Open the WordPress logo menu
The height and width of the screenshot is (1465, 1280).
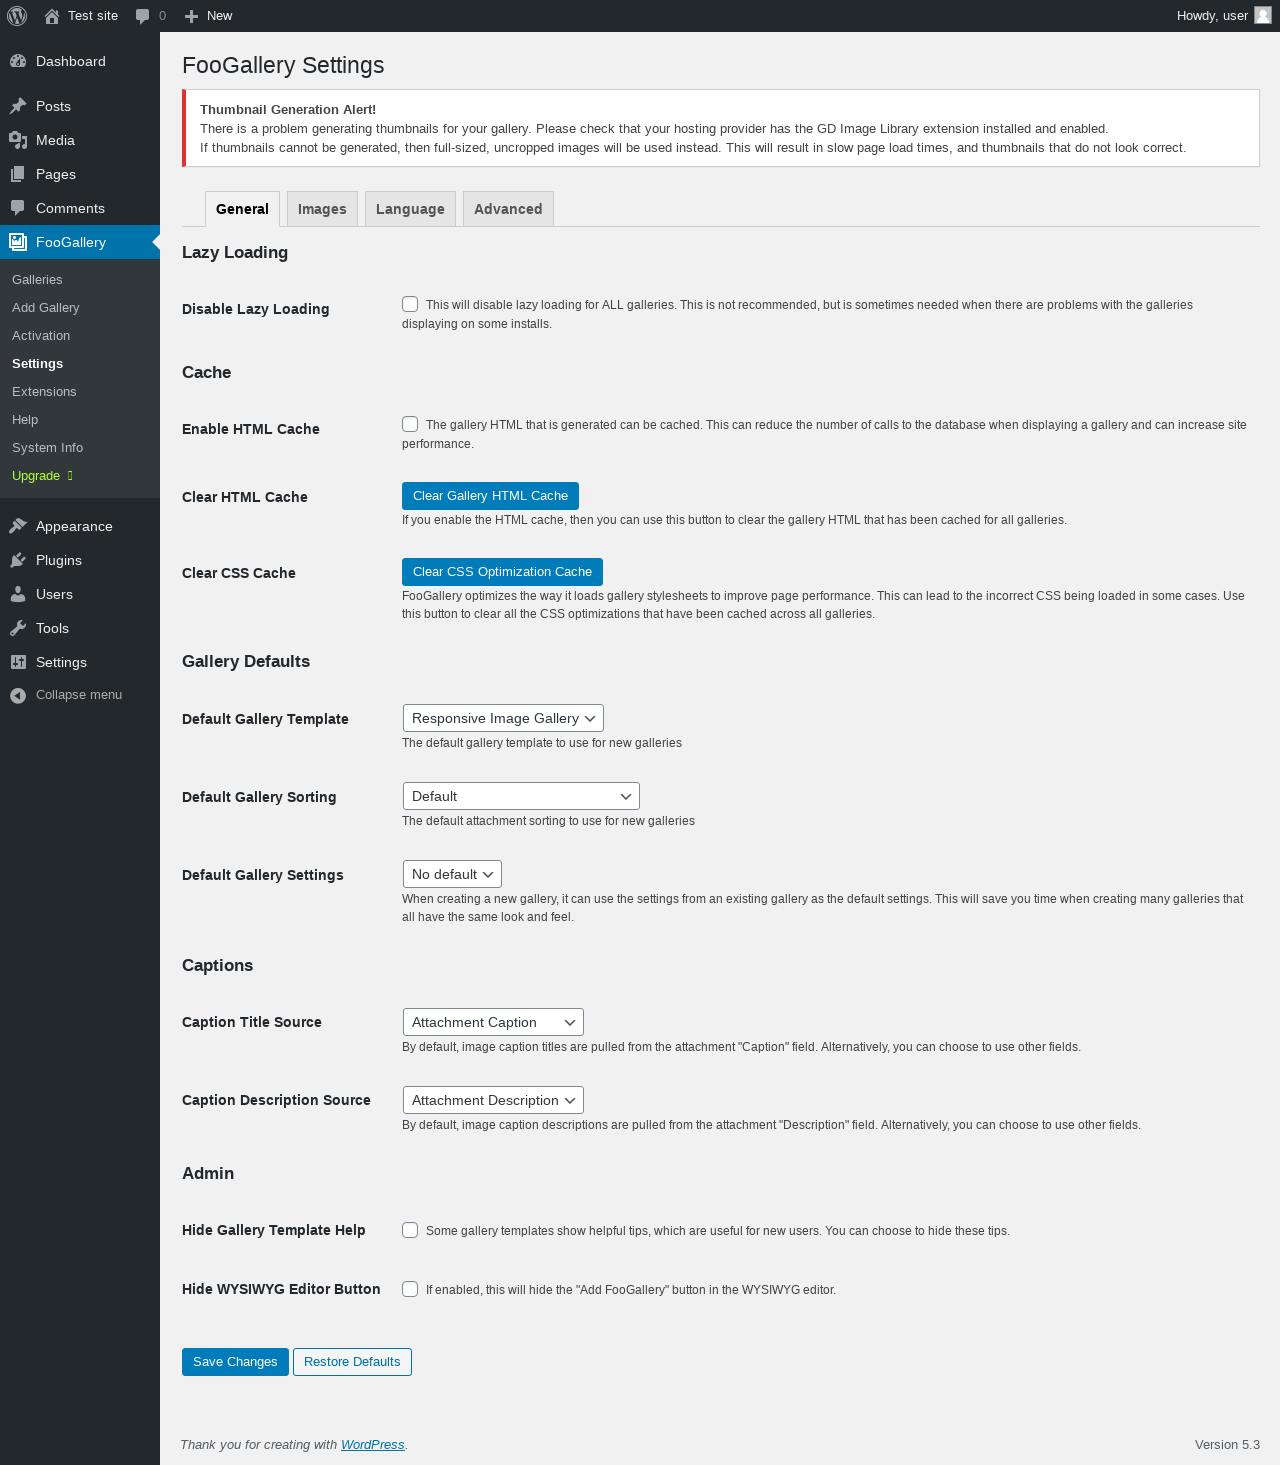coord(17,16)
